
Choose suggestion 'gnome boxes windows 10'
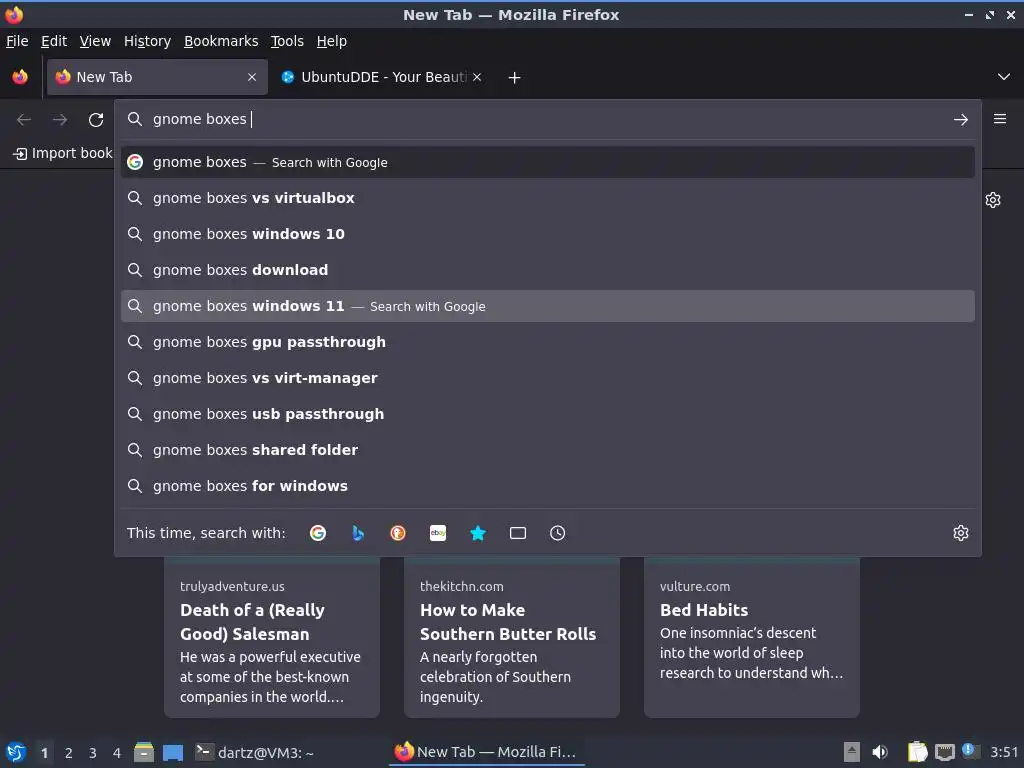click(x=547, y=234)
